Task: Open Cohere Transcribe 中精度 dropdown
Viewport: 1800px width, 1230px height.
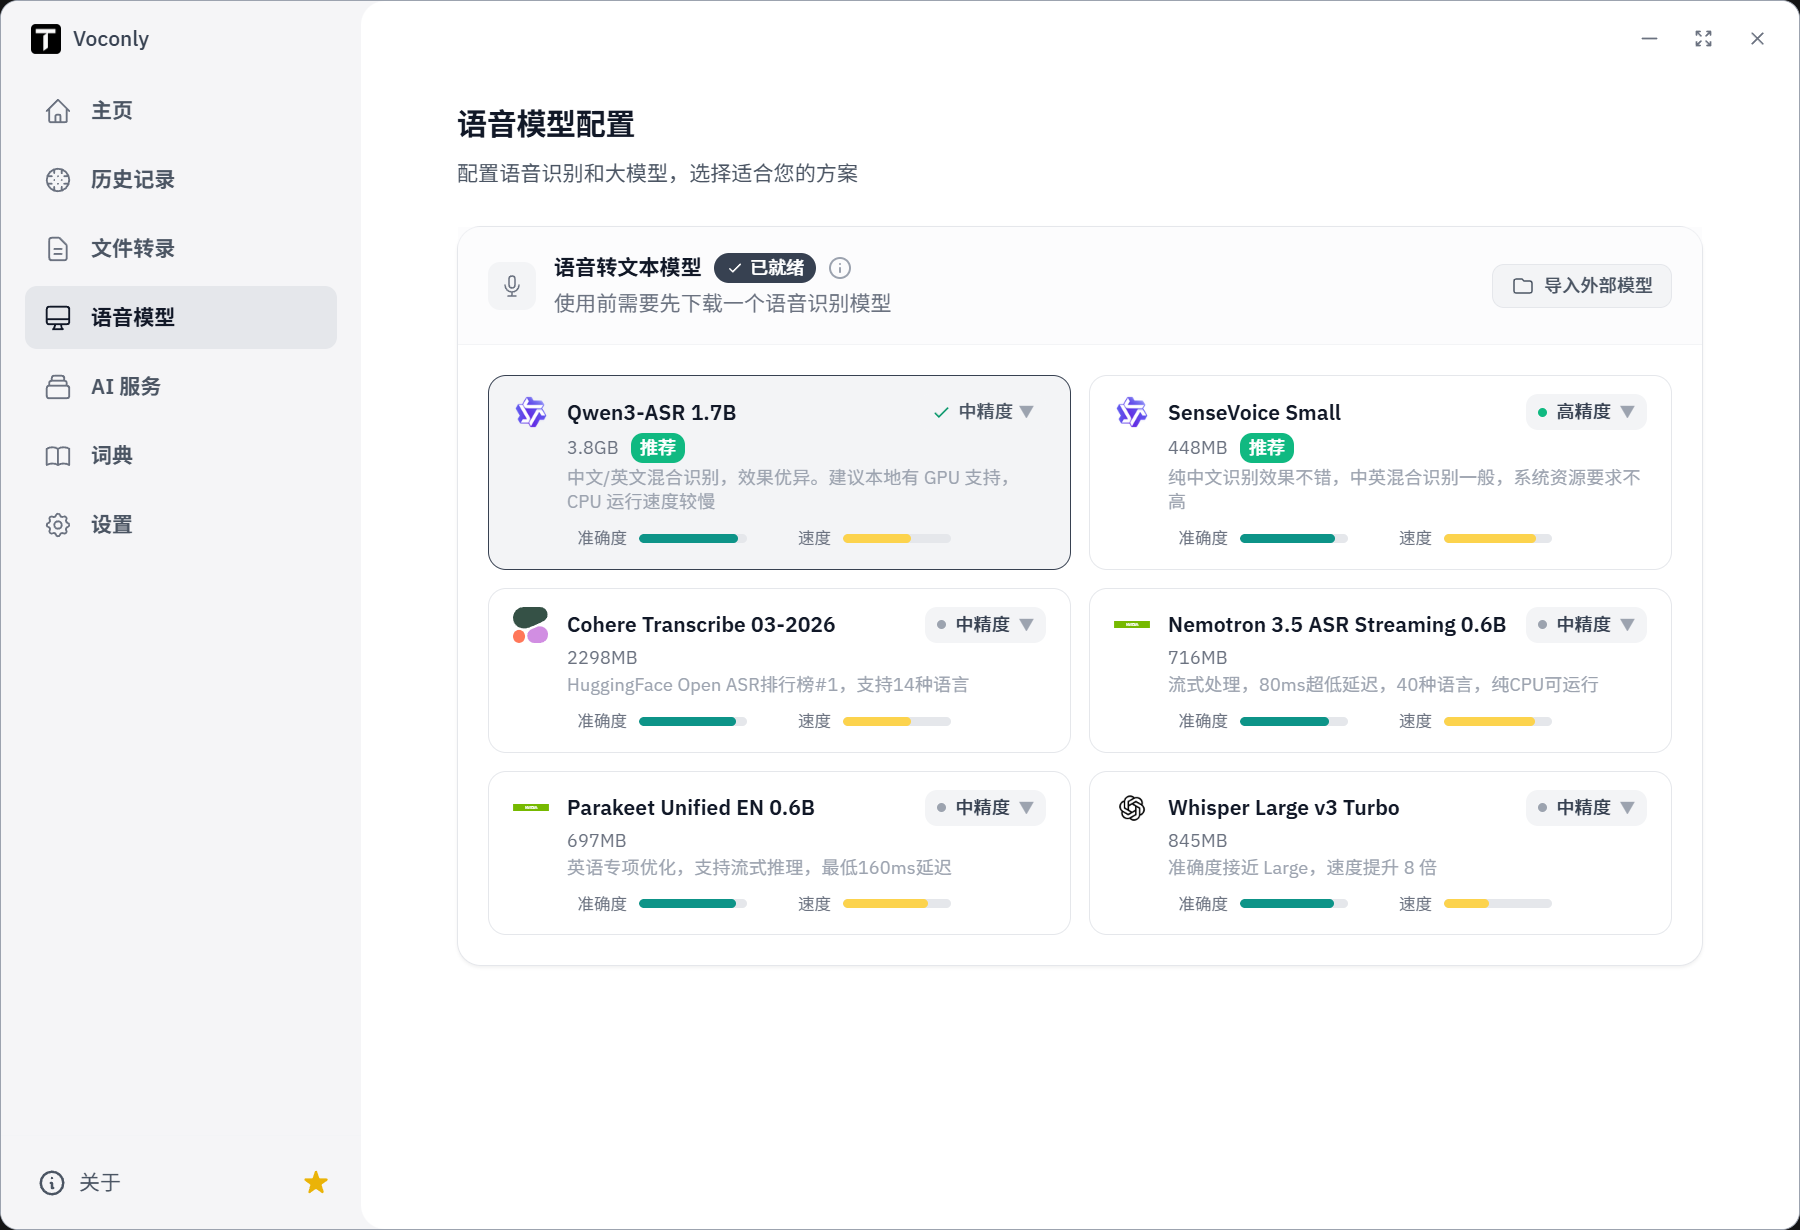Action: [985, 625]
